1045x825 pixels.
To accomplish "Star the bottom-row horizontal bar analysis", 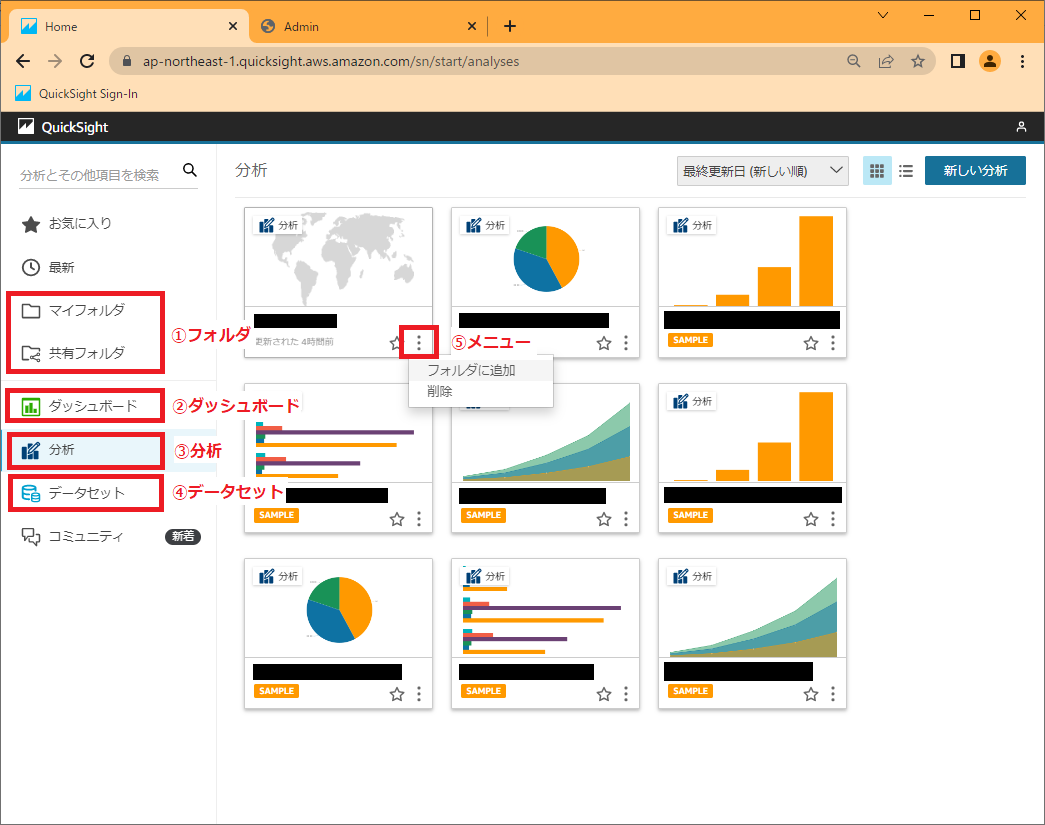I will (x=604, y=694).
